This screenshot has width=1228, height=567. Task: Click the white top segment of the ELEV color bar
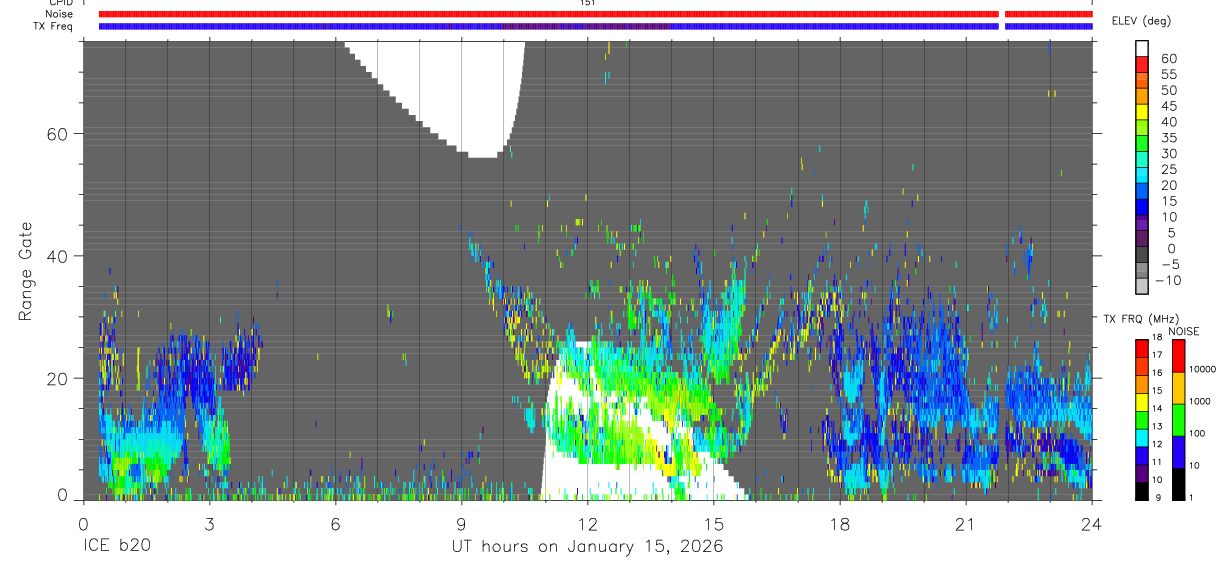[1143, 47]
